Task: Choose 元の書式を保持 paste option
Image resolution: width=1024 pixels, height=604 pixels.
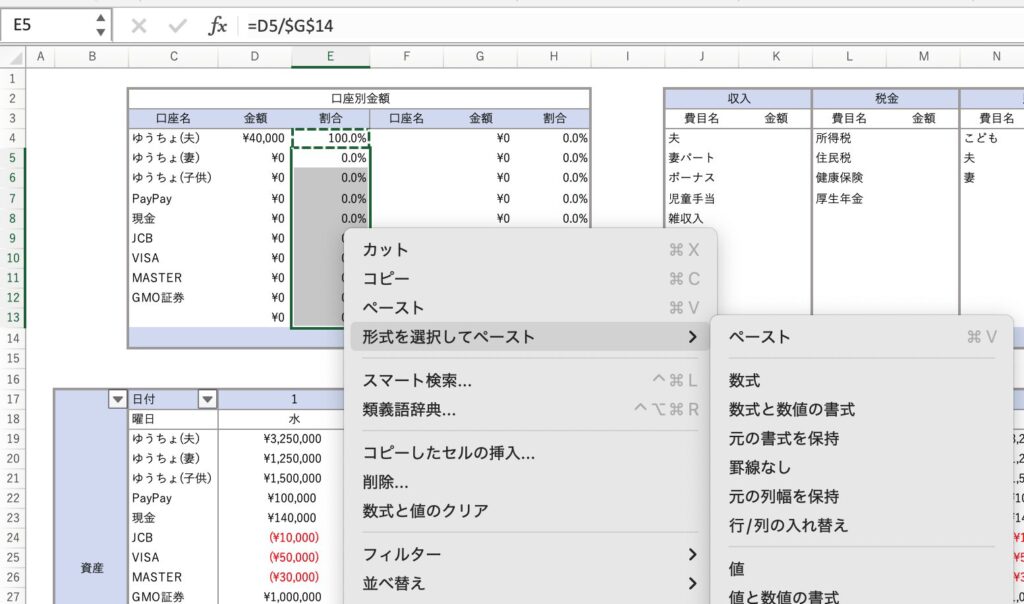Action: click(784, 438)
